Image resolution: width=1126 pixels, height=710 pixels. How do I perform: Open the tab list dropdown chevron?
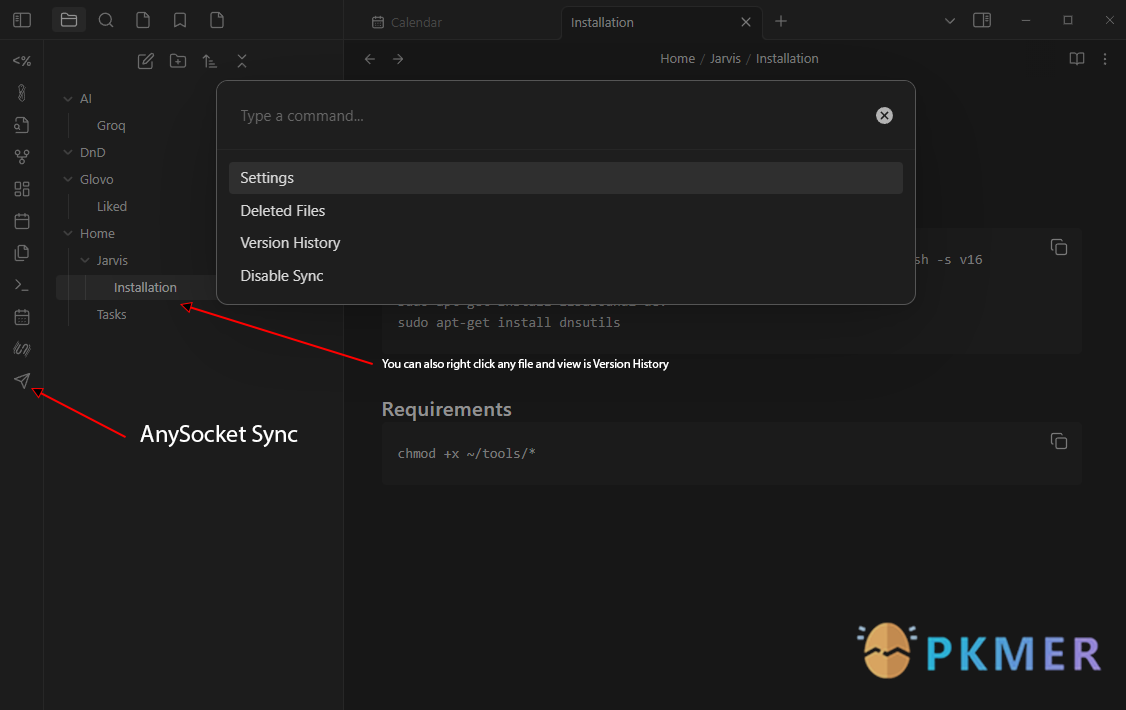click(949, 21)
